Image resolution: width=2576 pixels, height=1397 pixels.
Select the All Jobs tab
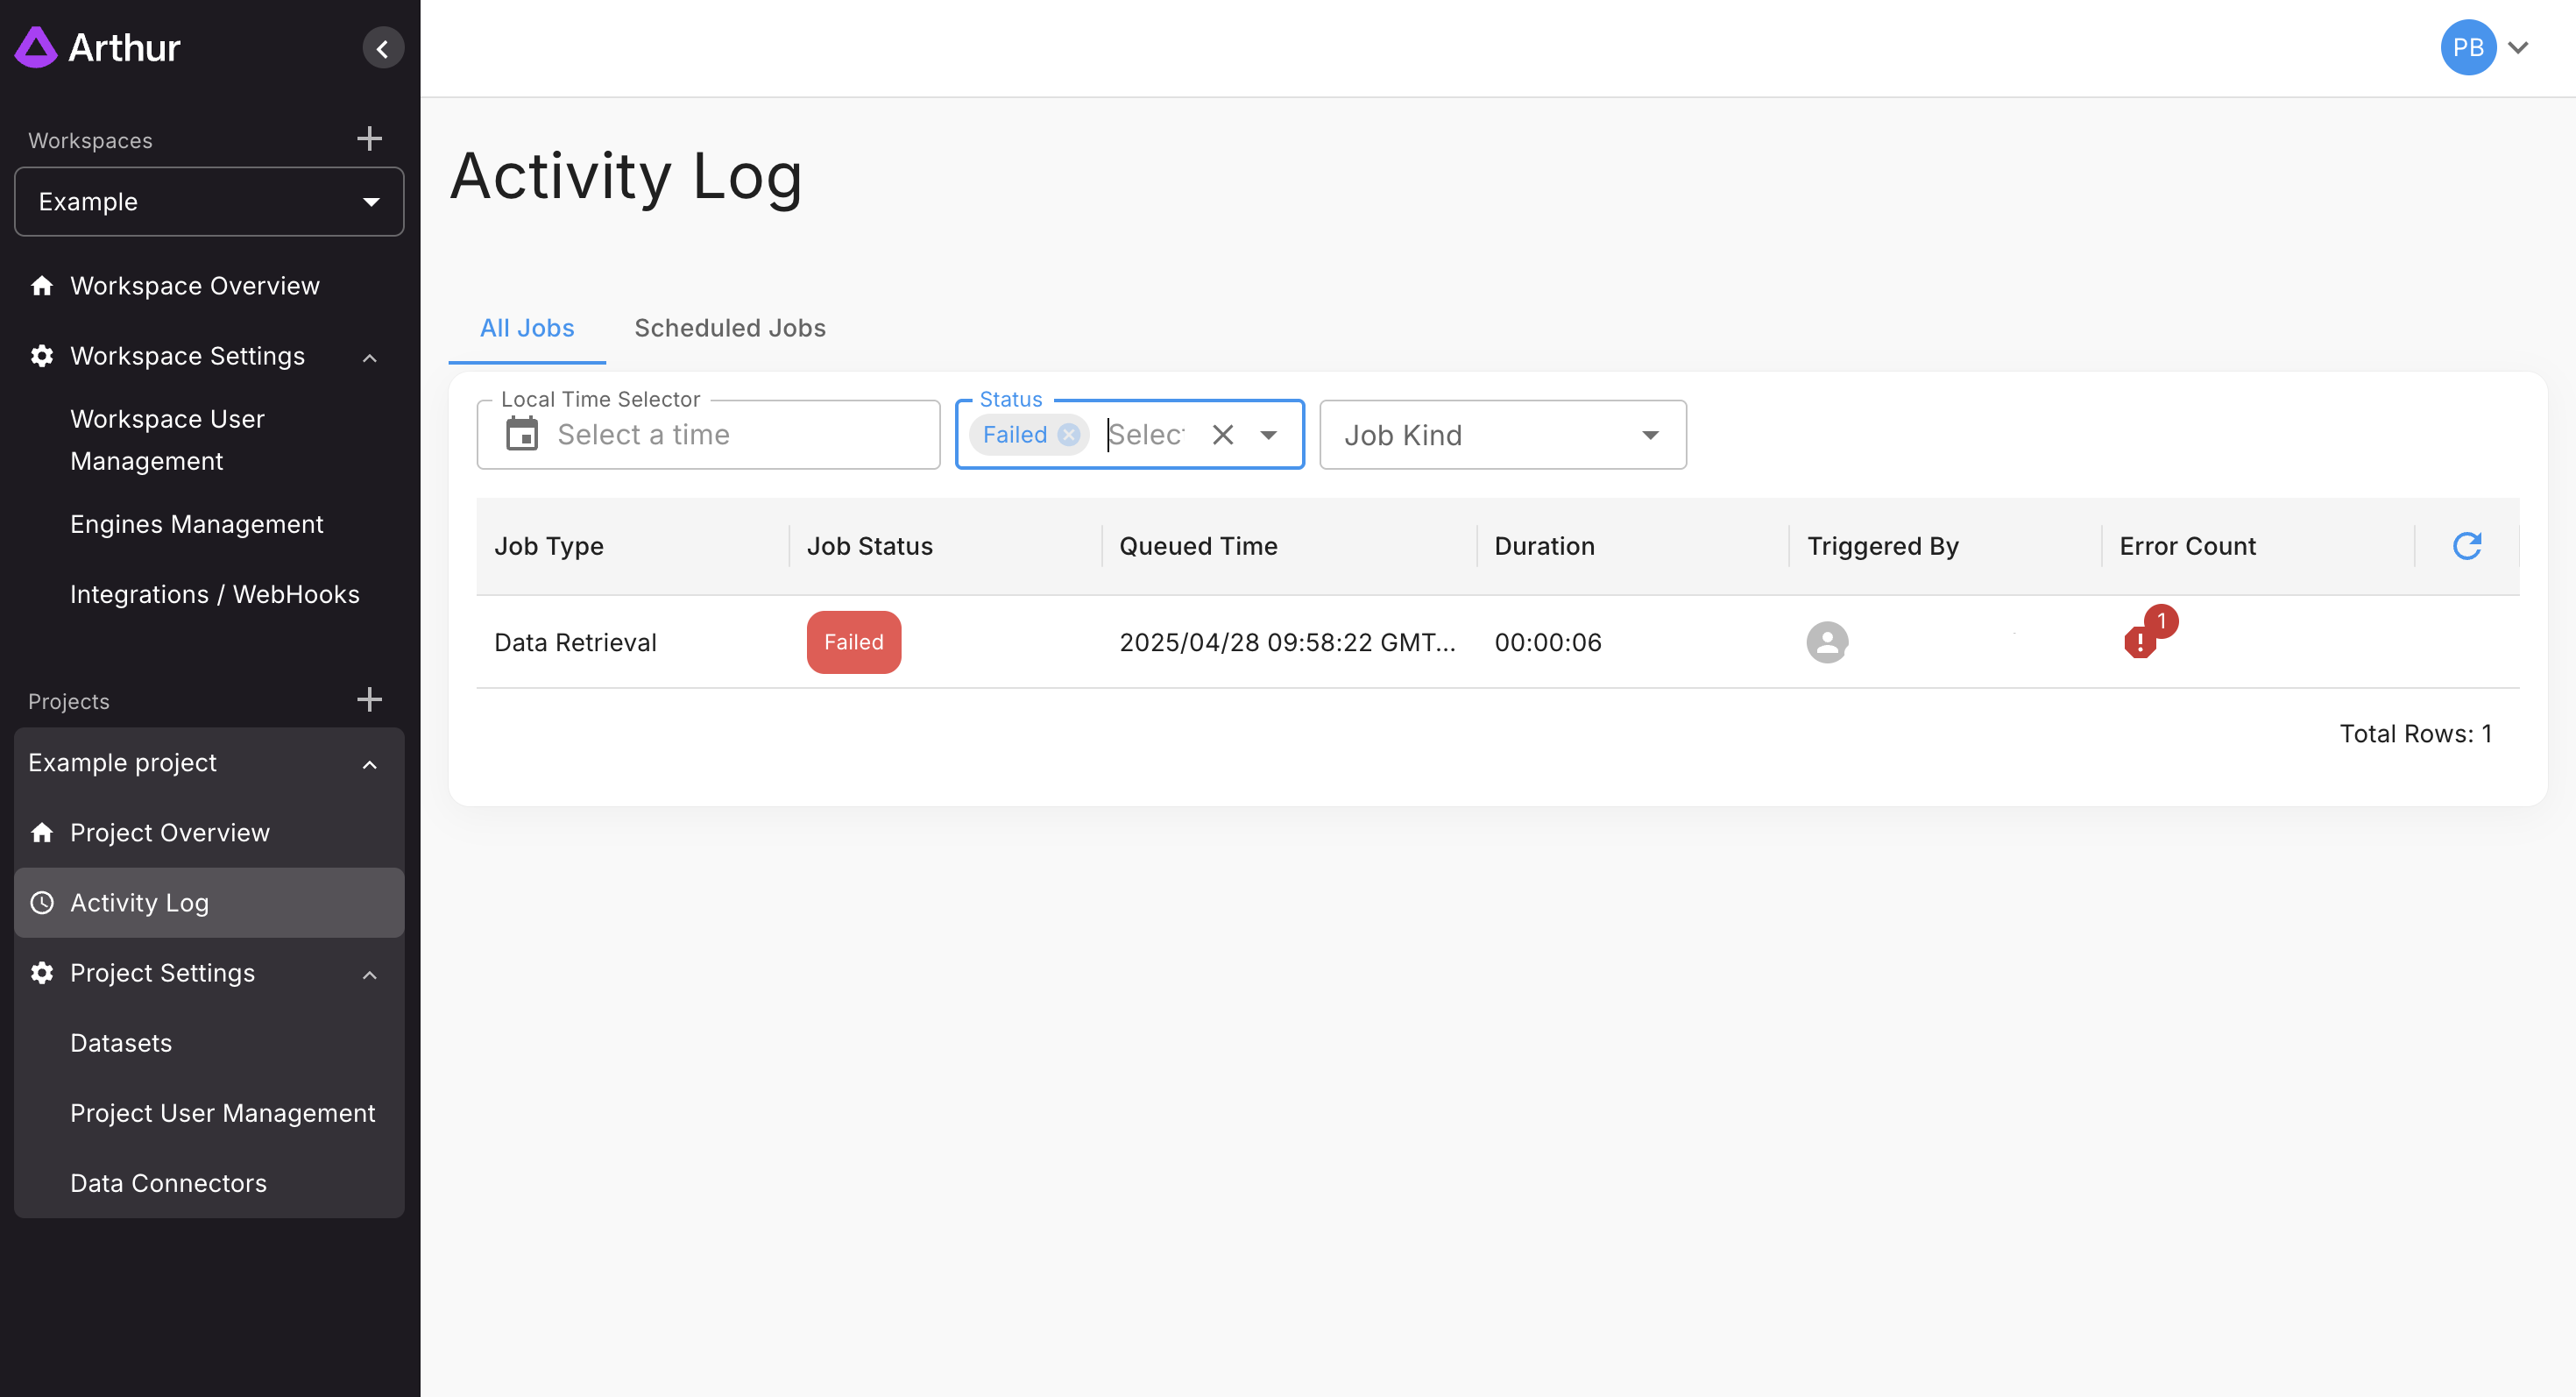pyautogui.click(x=526, y=328)
